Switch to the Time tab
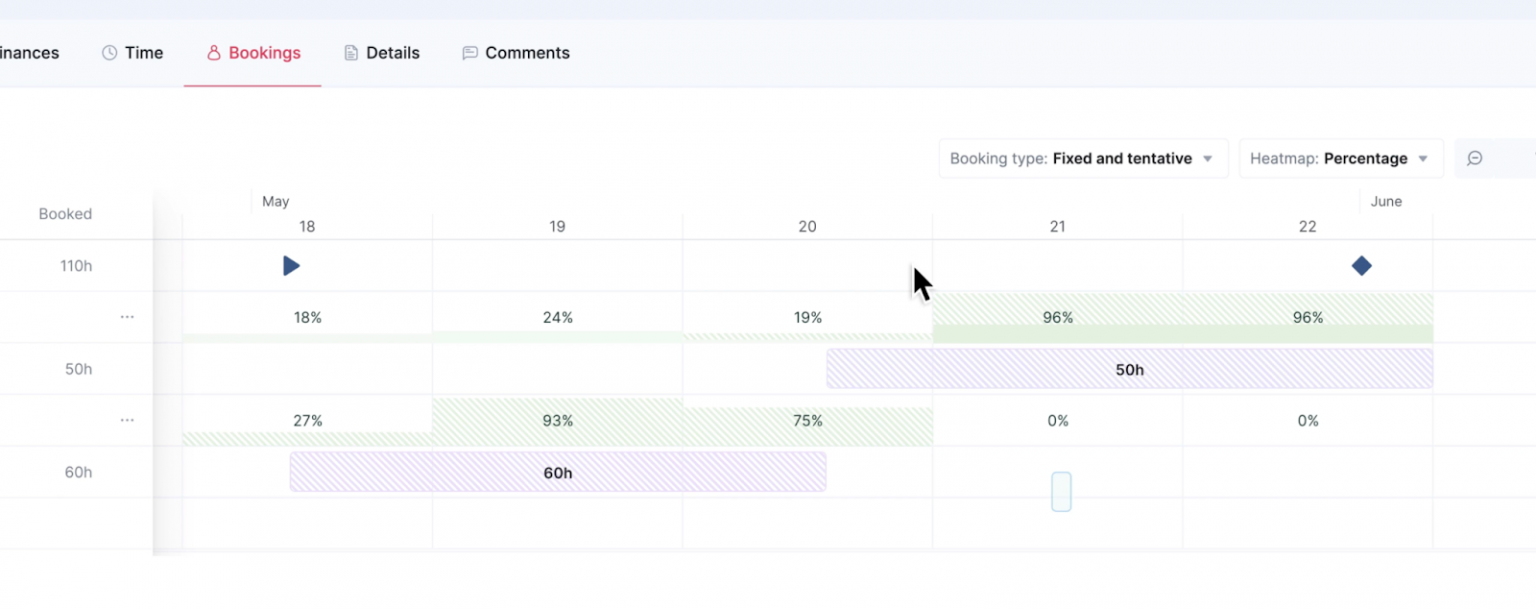This screenshot has width=1536, height=609. pyautogui.click(x=133, y=52)
